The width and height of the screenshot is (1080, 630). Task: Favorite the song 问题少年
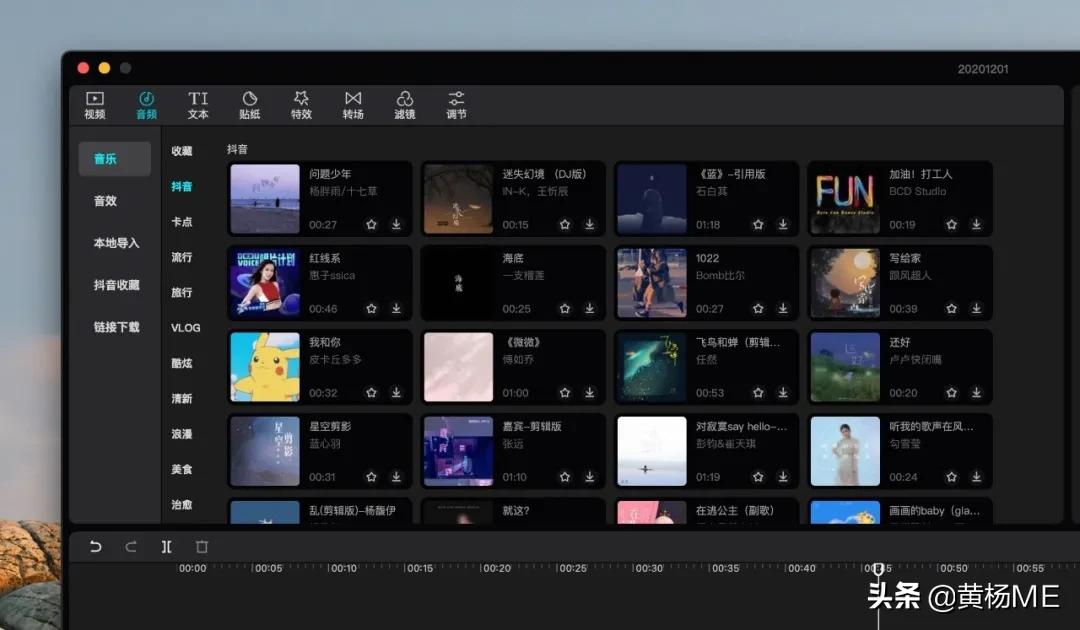click(x=371, y=225)
